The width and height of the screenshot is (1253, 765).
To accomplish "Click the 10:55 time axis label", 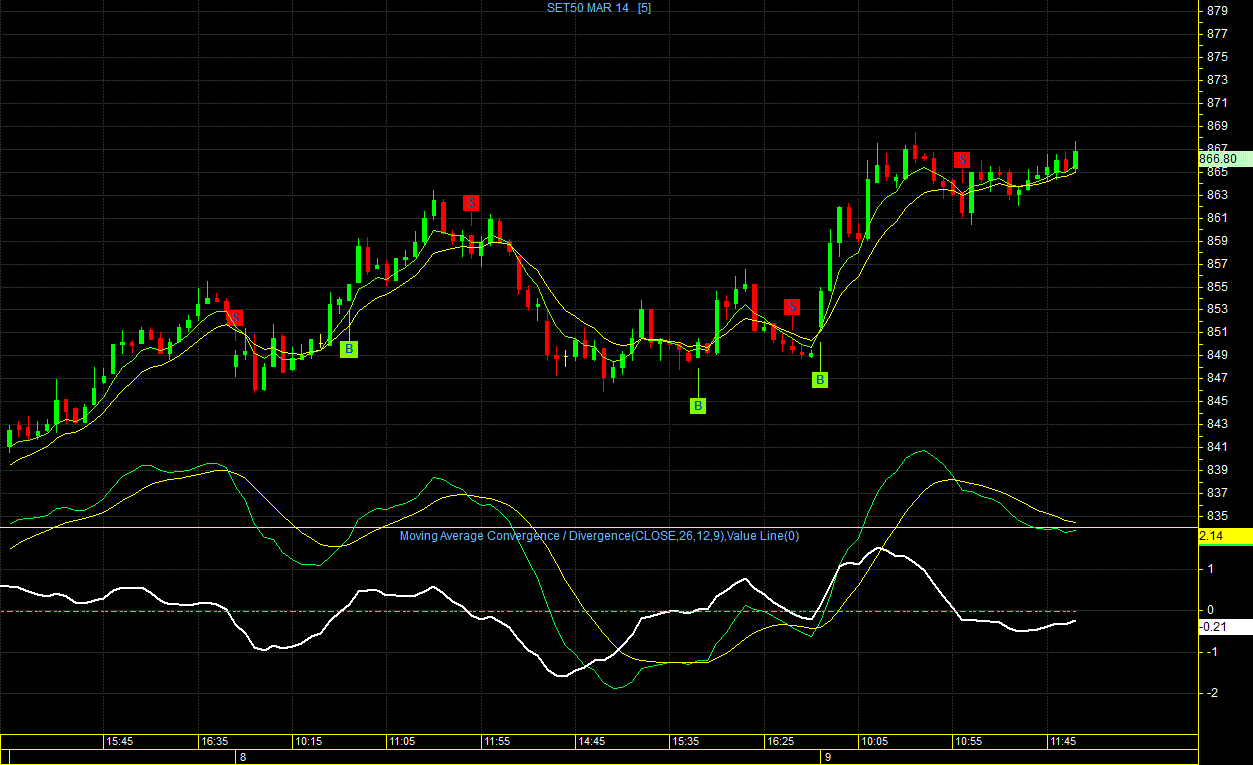I will pyautogui.click(x=968, y=742).
